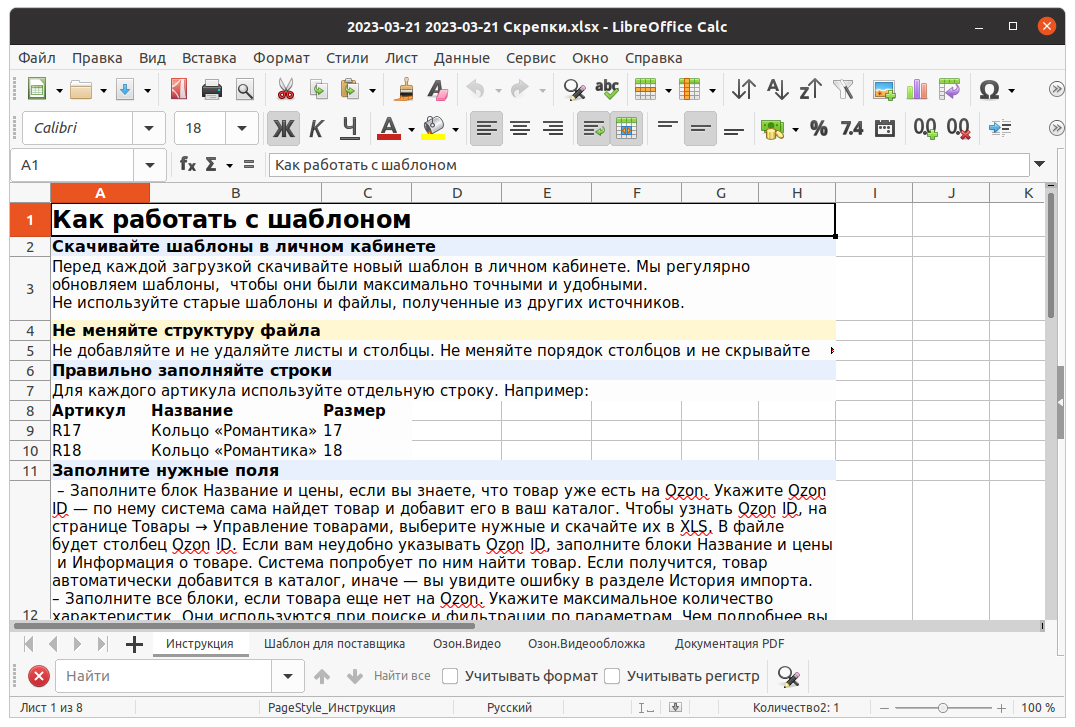Format as Percent icon
This screenshot has height=727, width=1075.
coord(819,128)
